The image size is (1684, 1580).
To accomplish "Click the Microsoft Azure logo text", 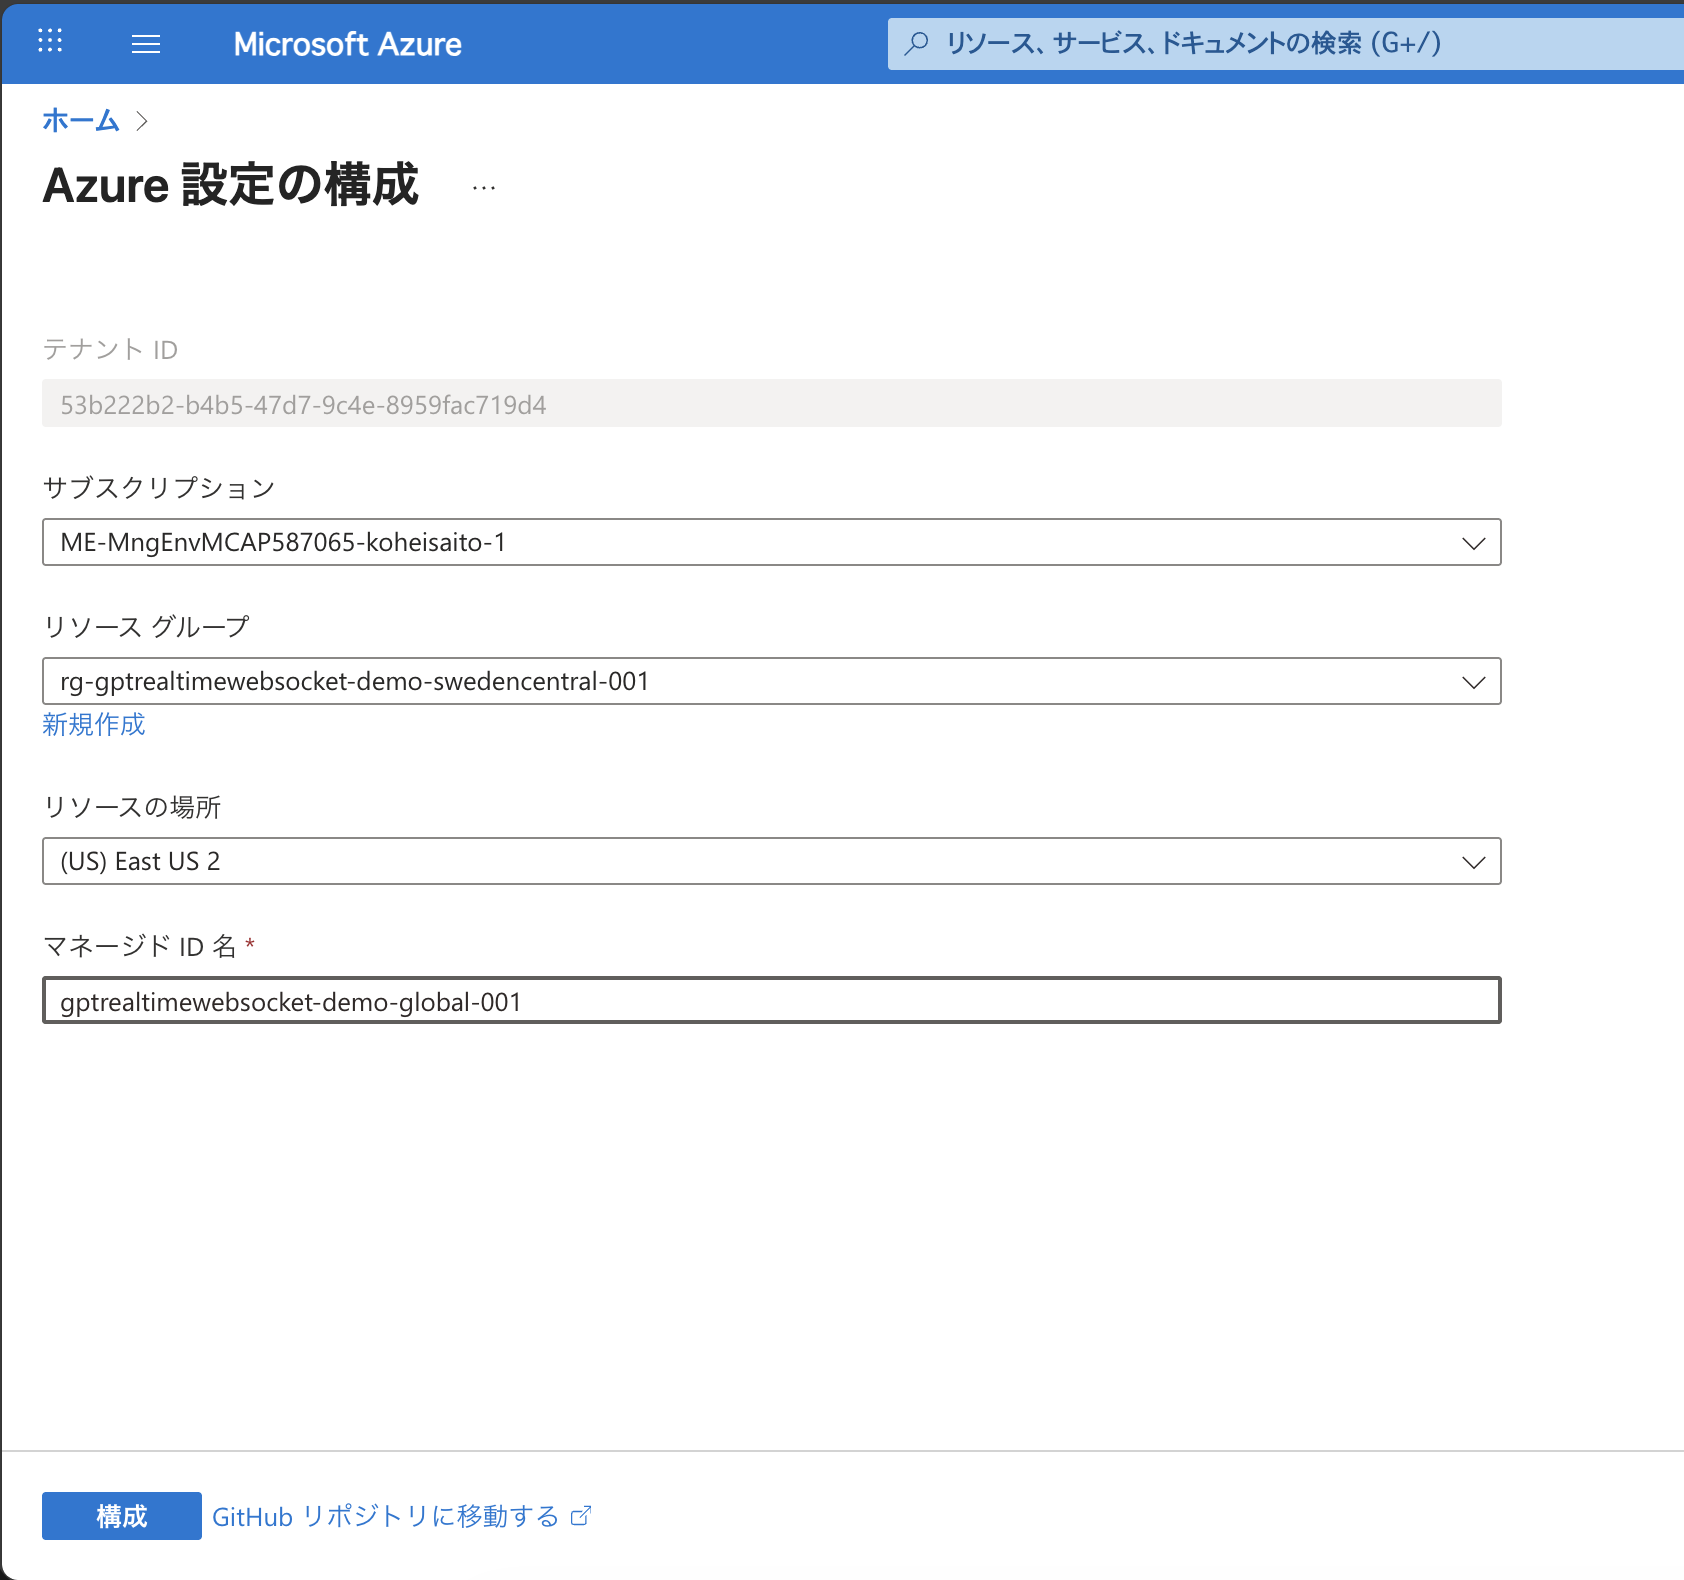I will pos(347,44).
